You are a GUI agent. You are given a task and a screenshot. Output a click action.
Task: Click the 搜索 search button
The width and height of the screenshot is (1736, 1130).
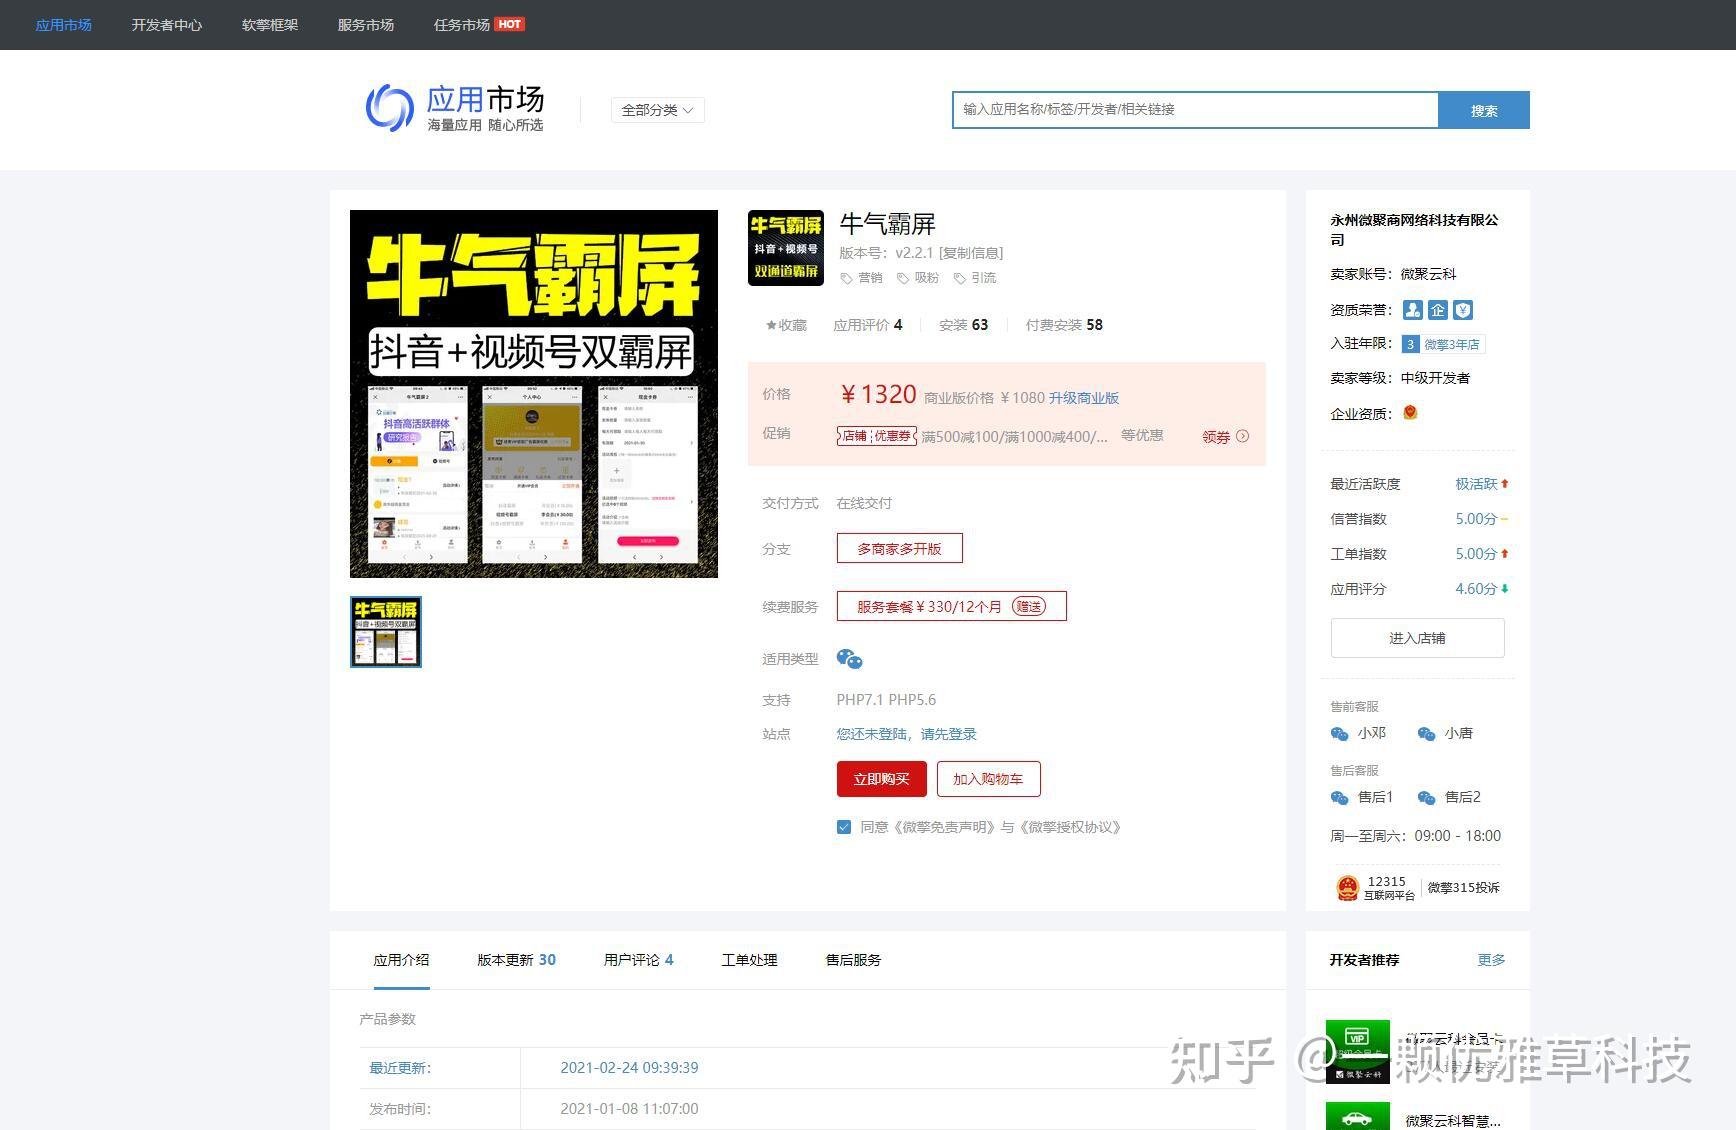(x=1484, y=110)
